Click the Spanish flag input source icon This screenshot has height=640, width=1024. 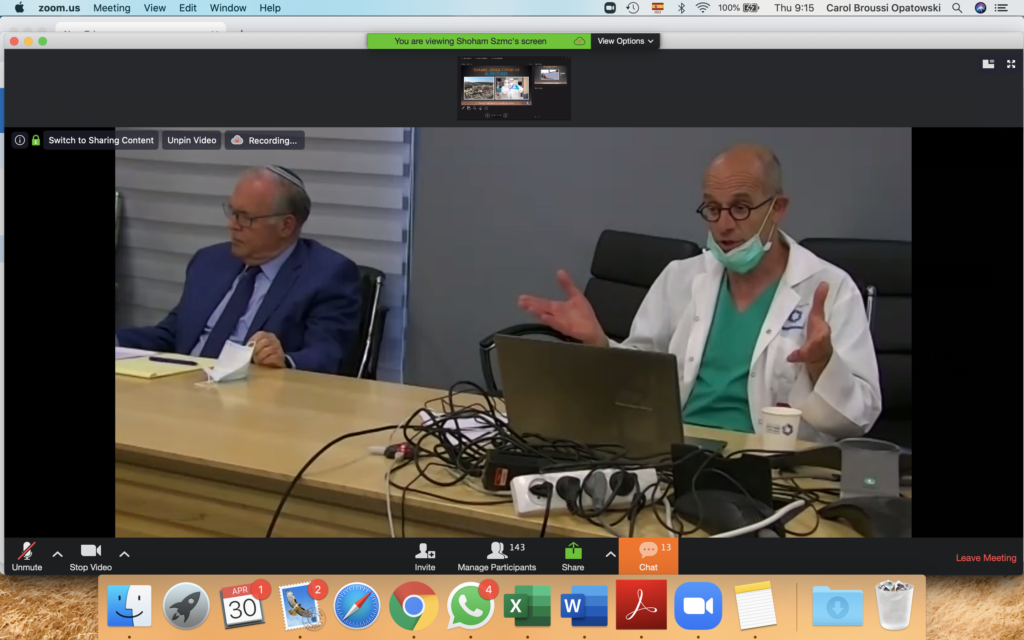(658, 8)
